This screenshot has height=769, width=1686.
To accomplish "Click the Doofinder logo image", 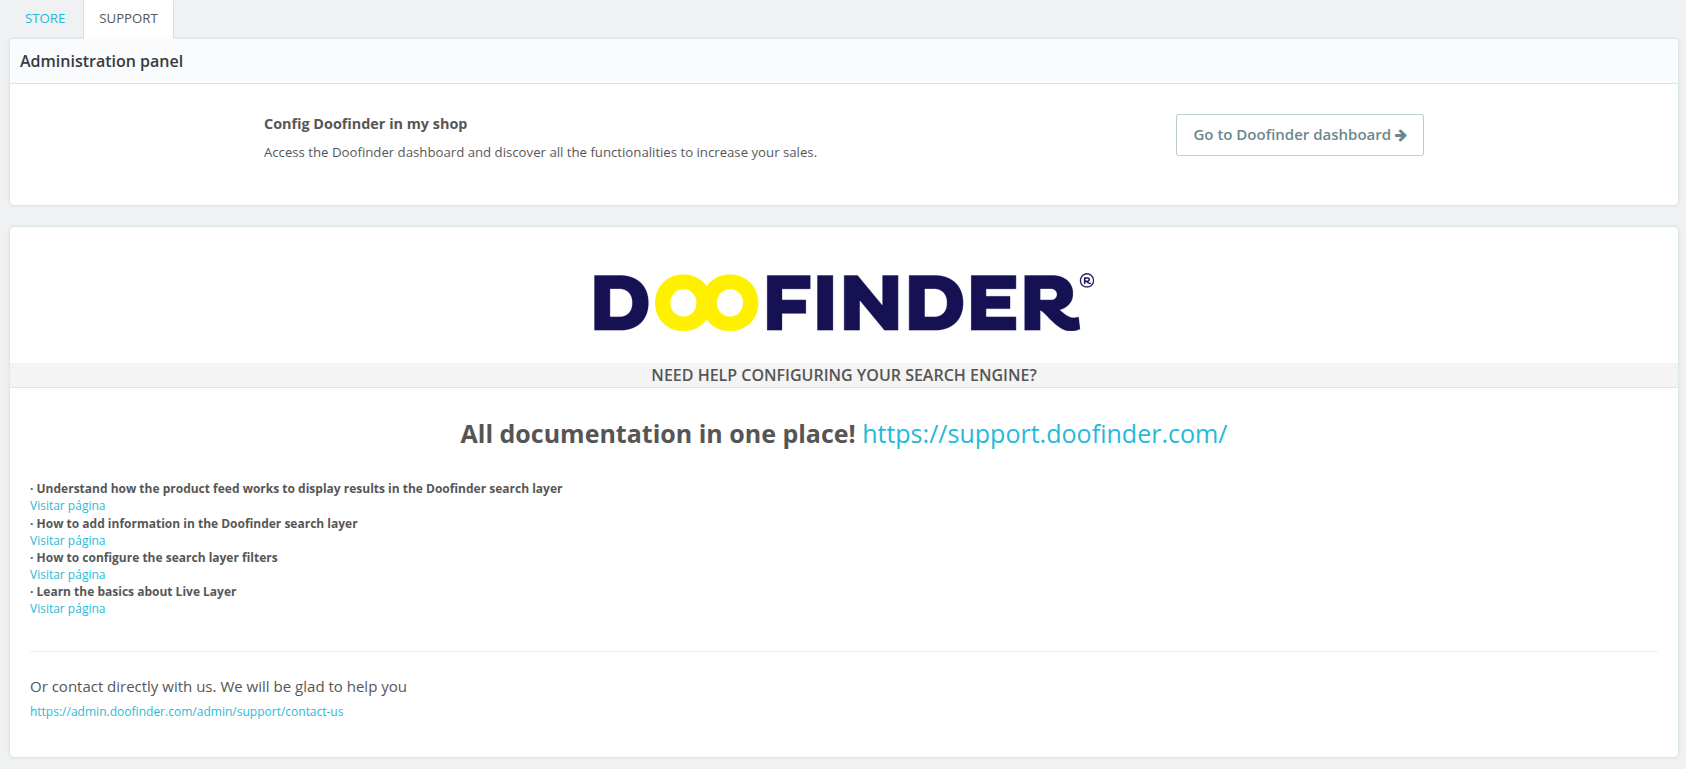I will click(844, 302).
